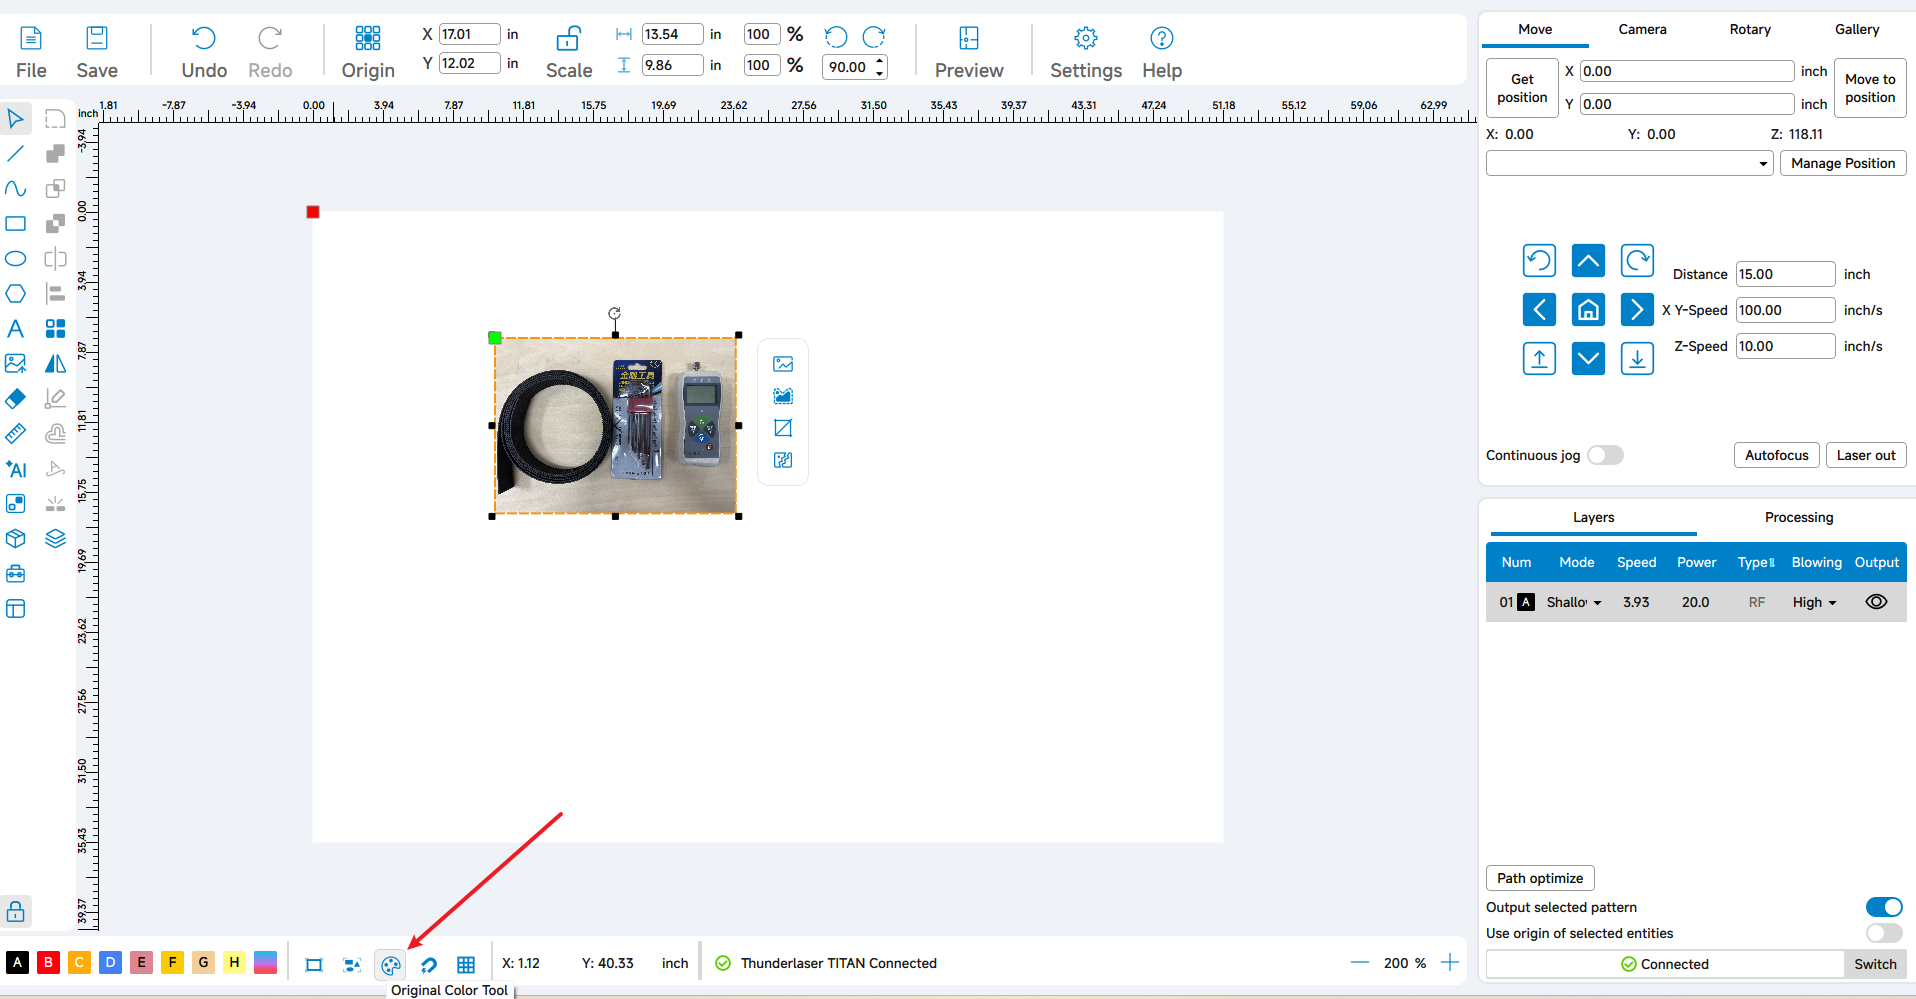Click the rotate clockwise icon in top toolbar

click(x=874, y=37)
